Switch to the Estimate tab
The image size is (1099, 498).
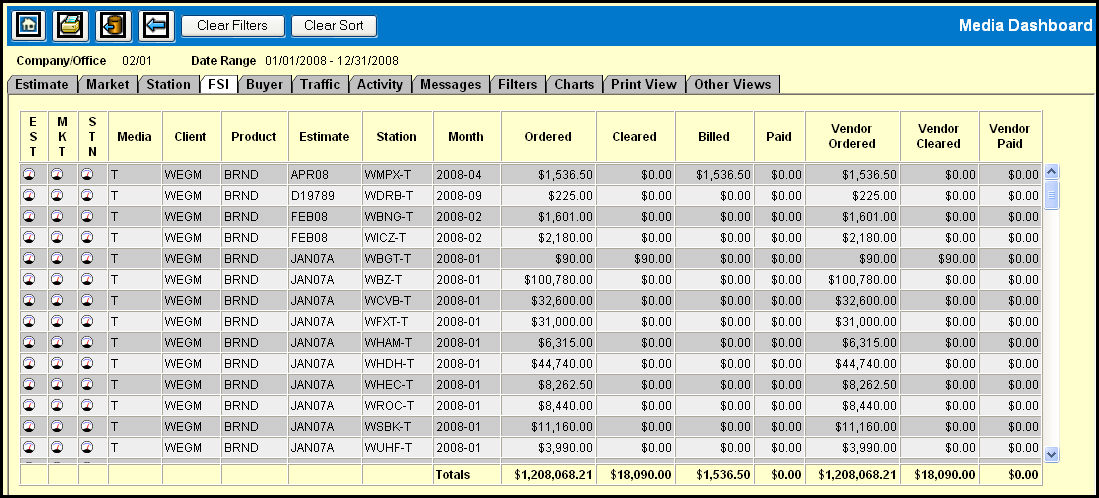tap(42, 85)
